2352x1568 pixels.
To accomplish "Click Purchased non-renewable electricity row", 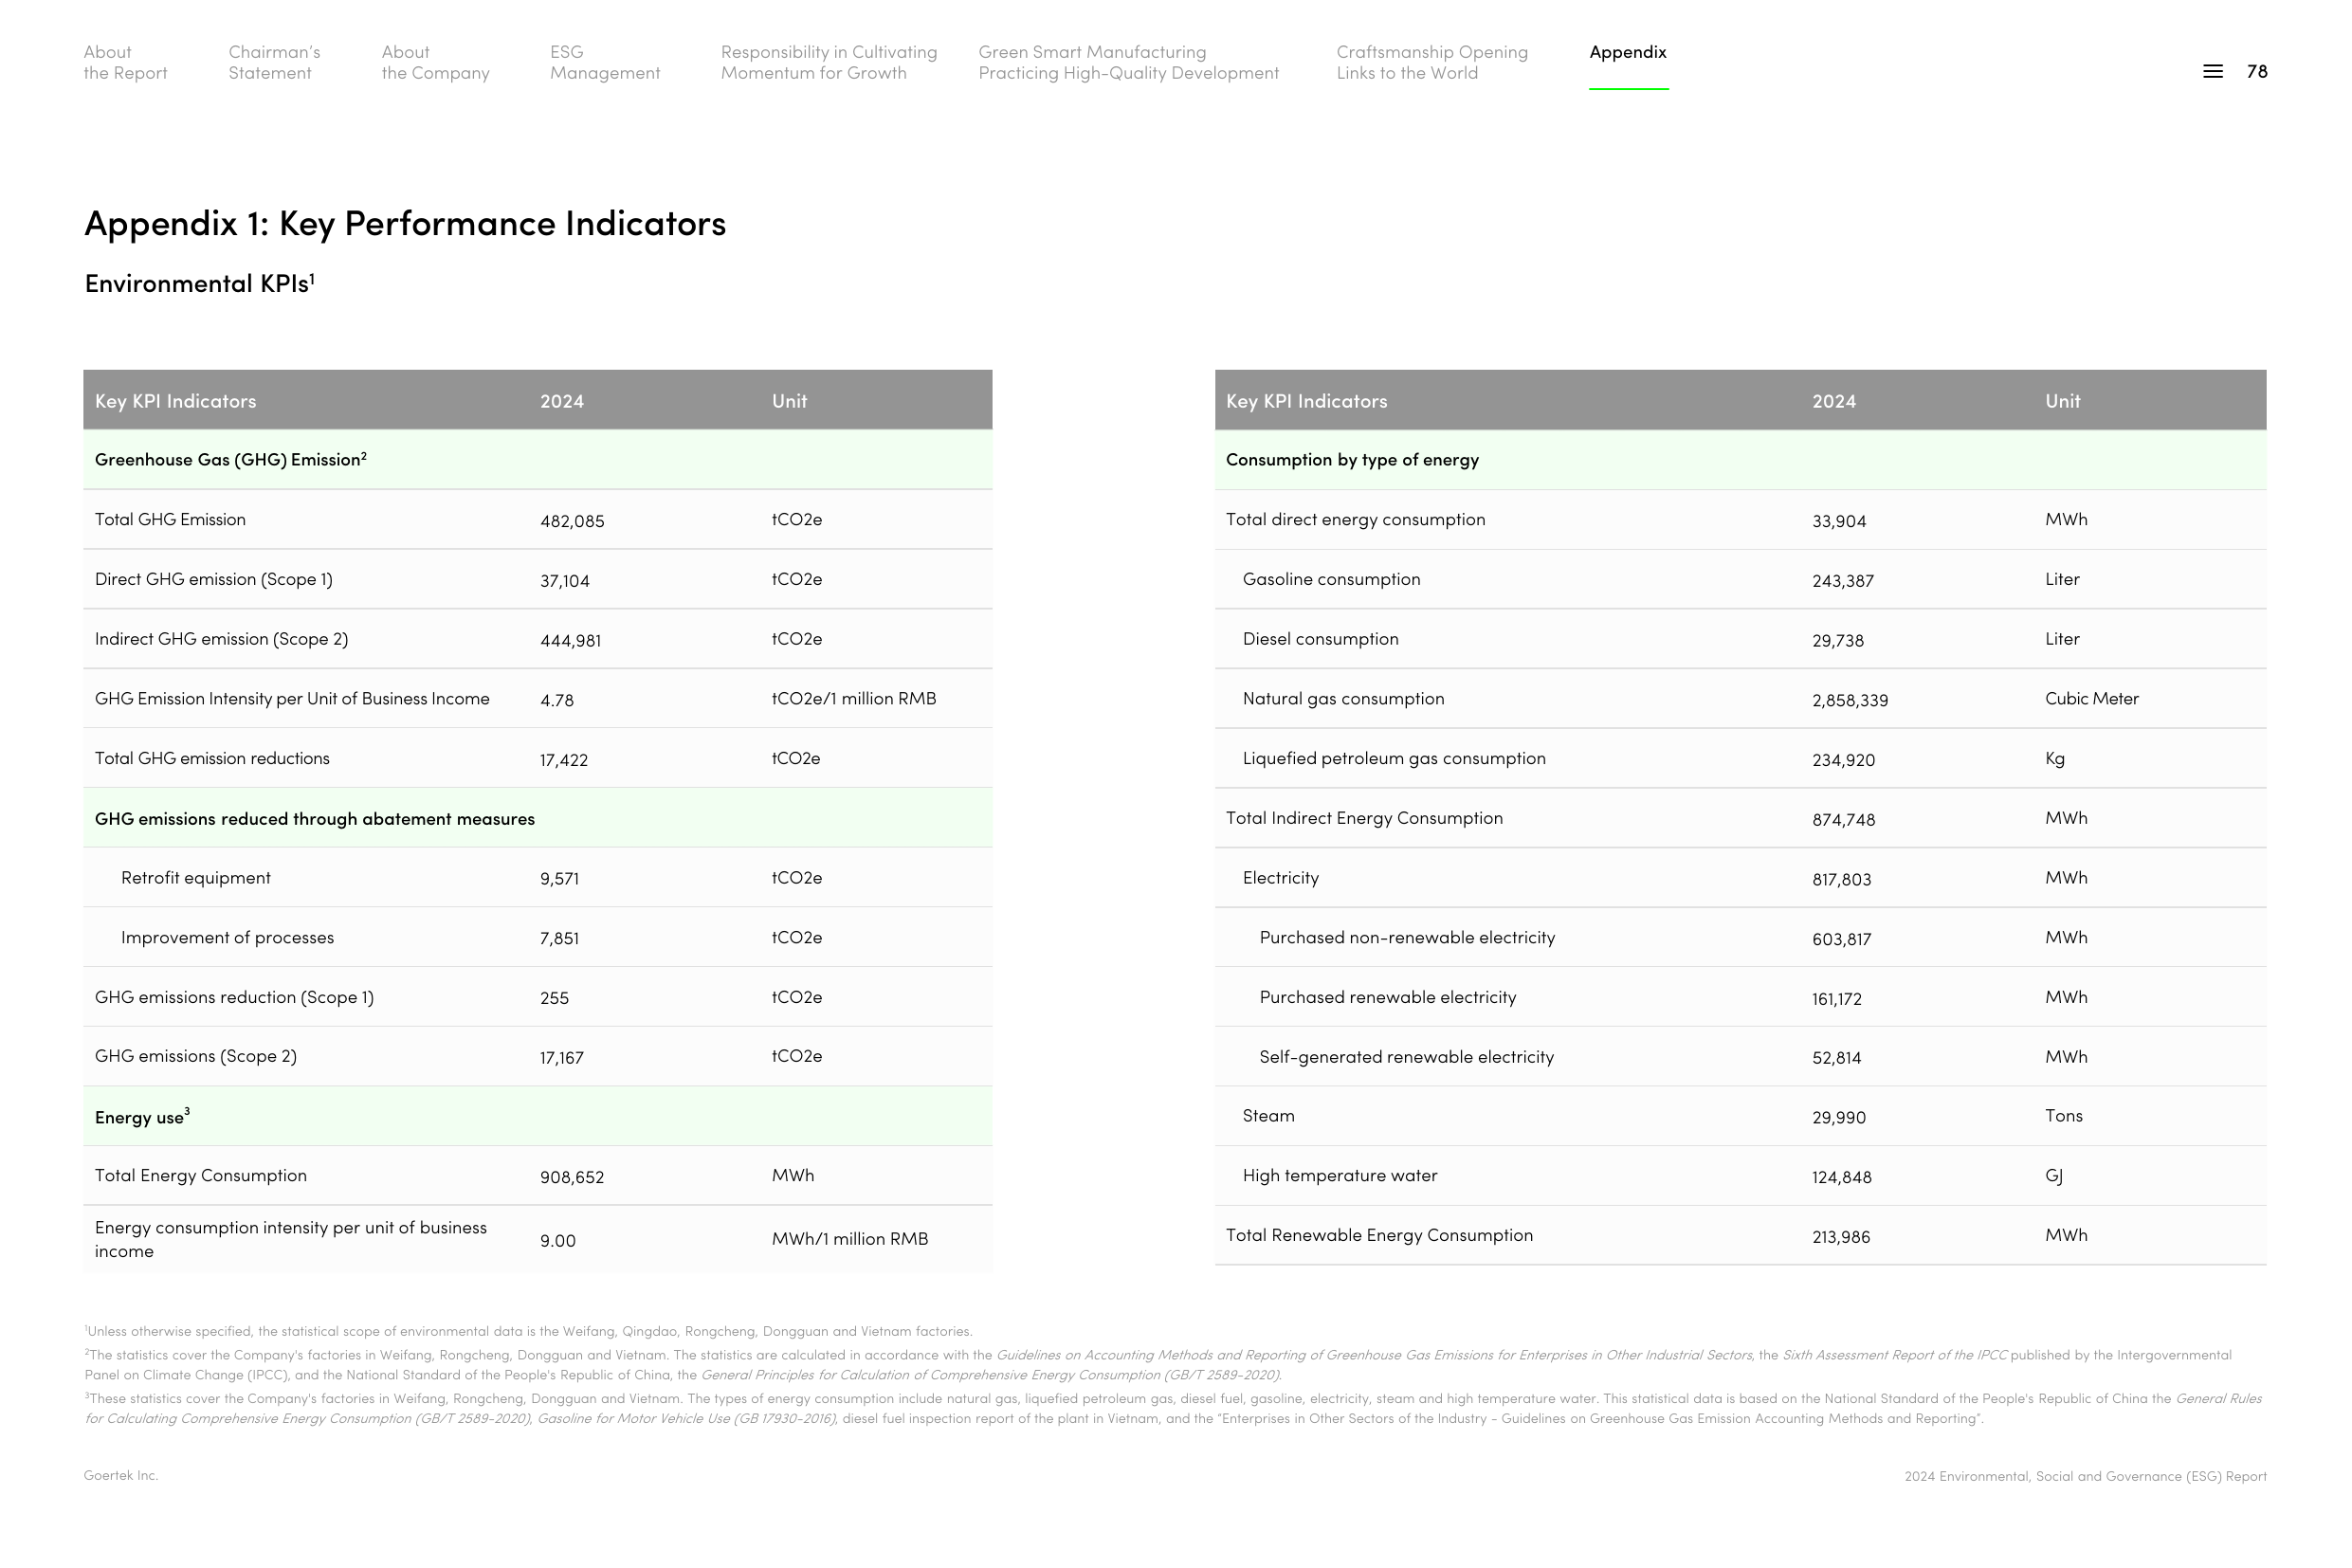I will tap(1740, 937).
